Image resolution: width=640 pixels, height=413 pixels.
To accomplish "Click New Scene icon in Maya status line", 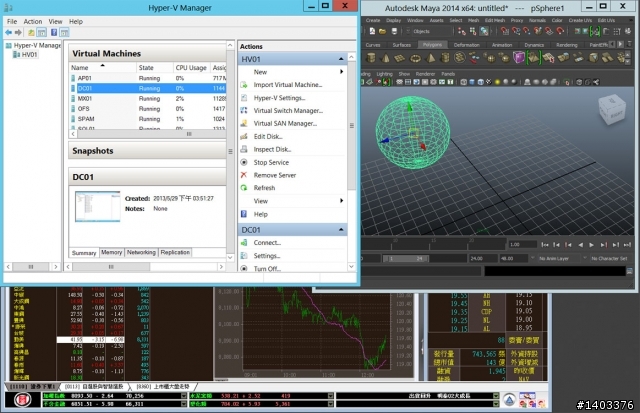I will pyautogui.click(x=372, y=31).
